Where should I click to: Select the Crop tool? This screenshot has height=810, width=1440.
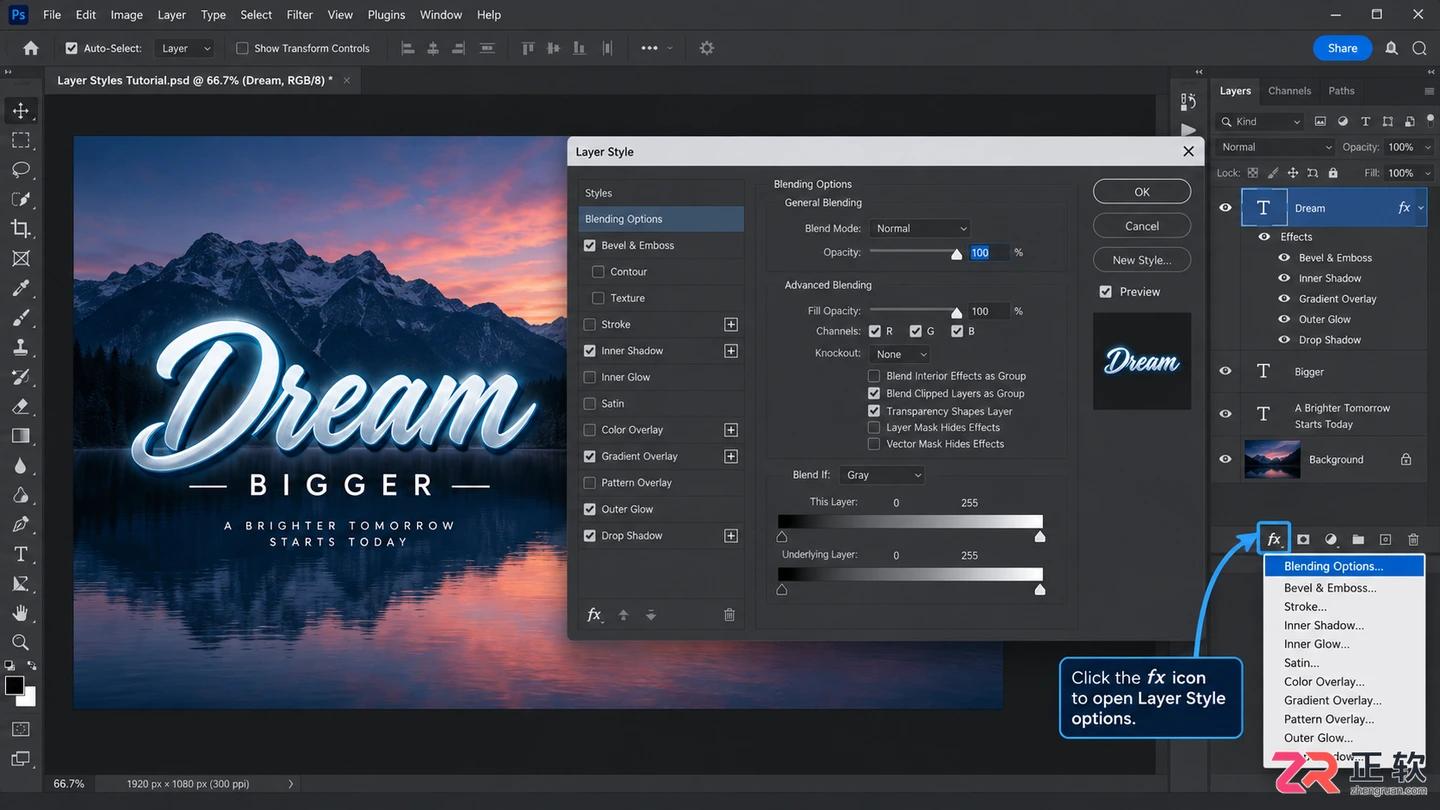20,229
